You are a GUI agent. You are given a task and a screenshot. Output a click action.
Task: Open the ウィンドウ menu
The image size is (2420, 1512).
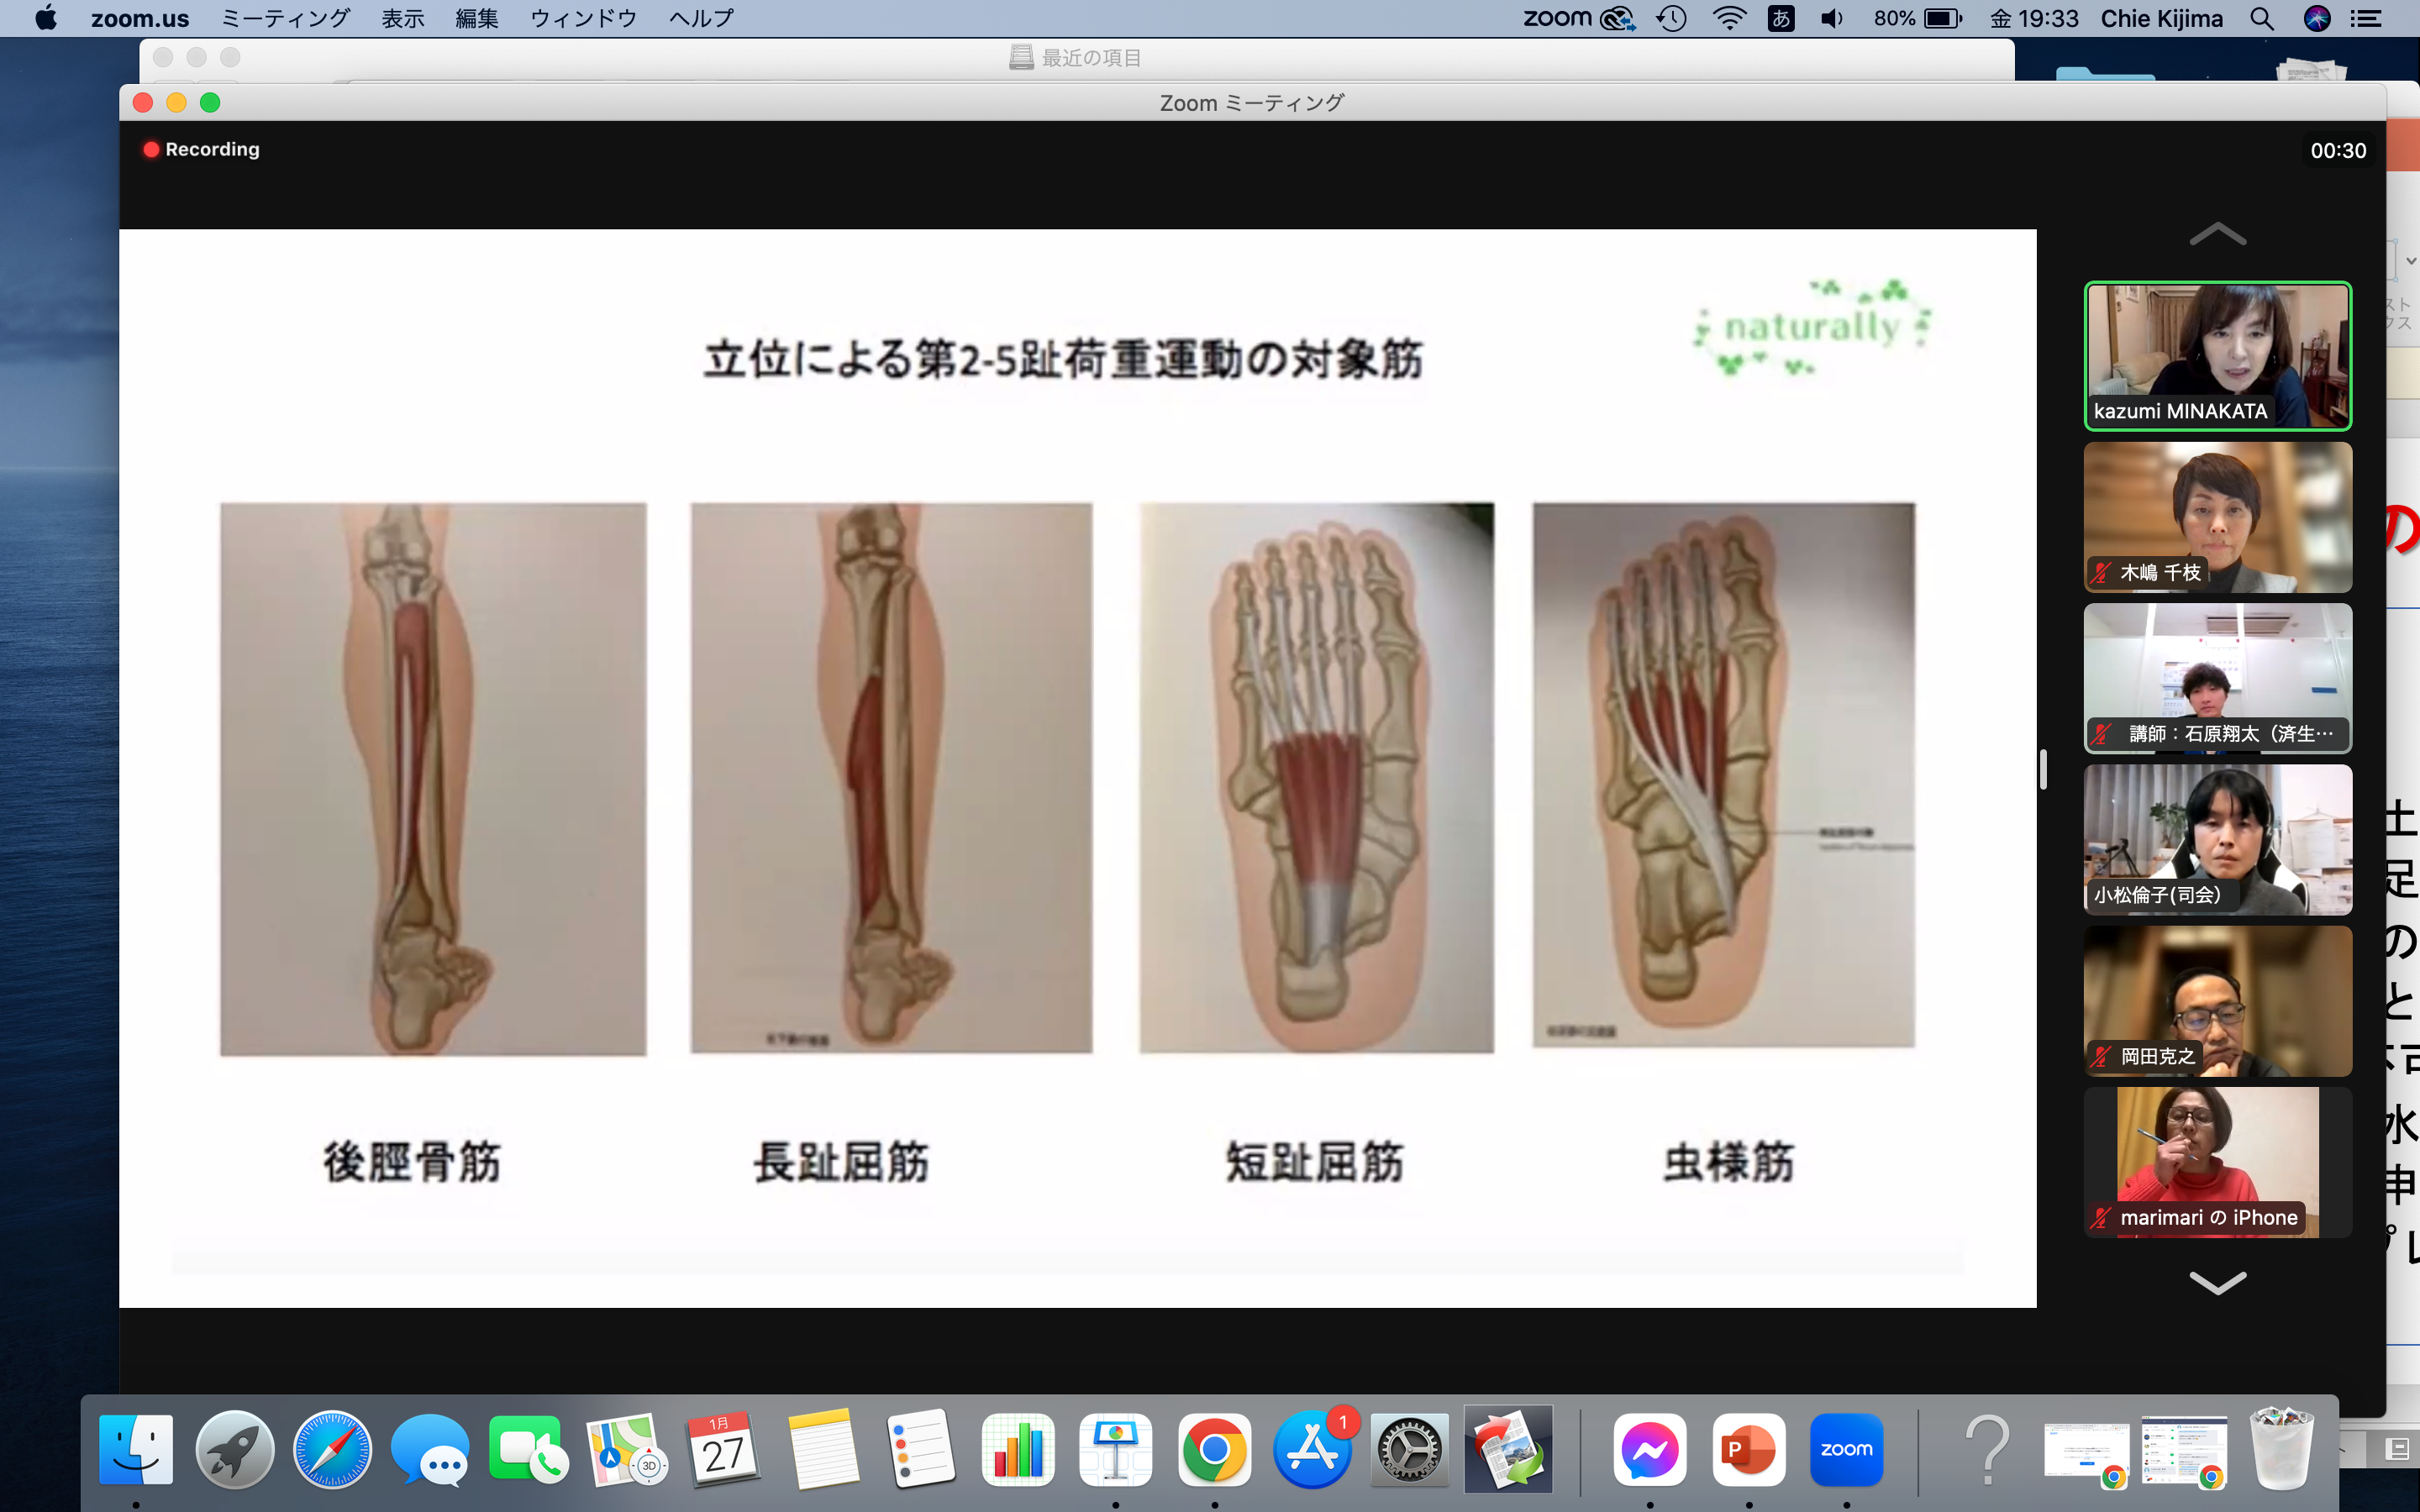(x=583, y=18)
